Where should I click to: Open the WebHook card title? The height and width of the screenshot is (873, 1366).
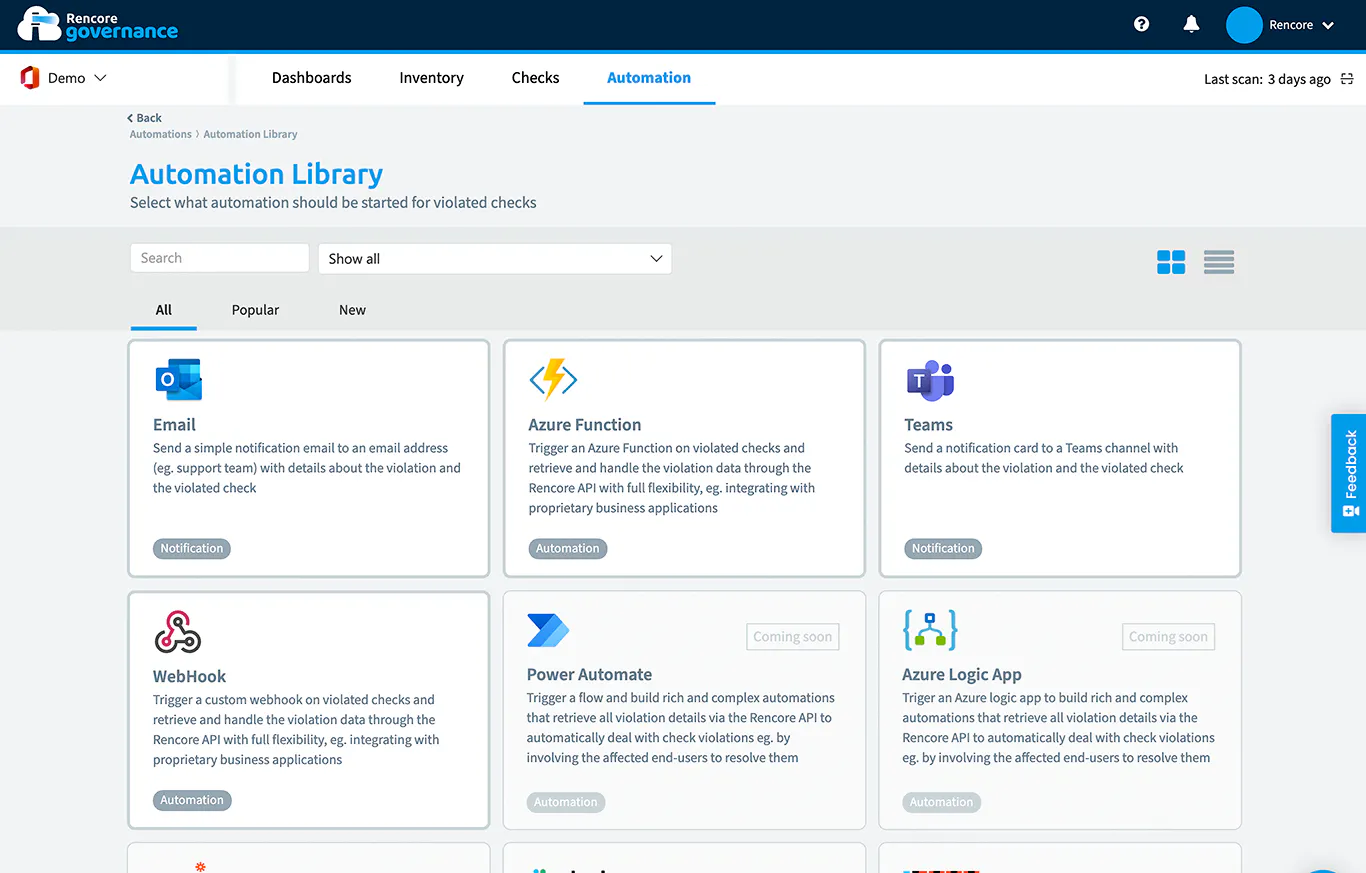[x=190, y=677]
